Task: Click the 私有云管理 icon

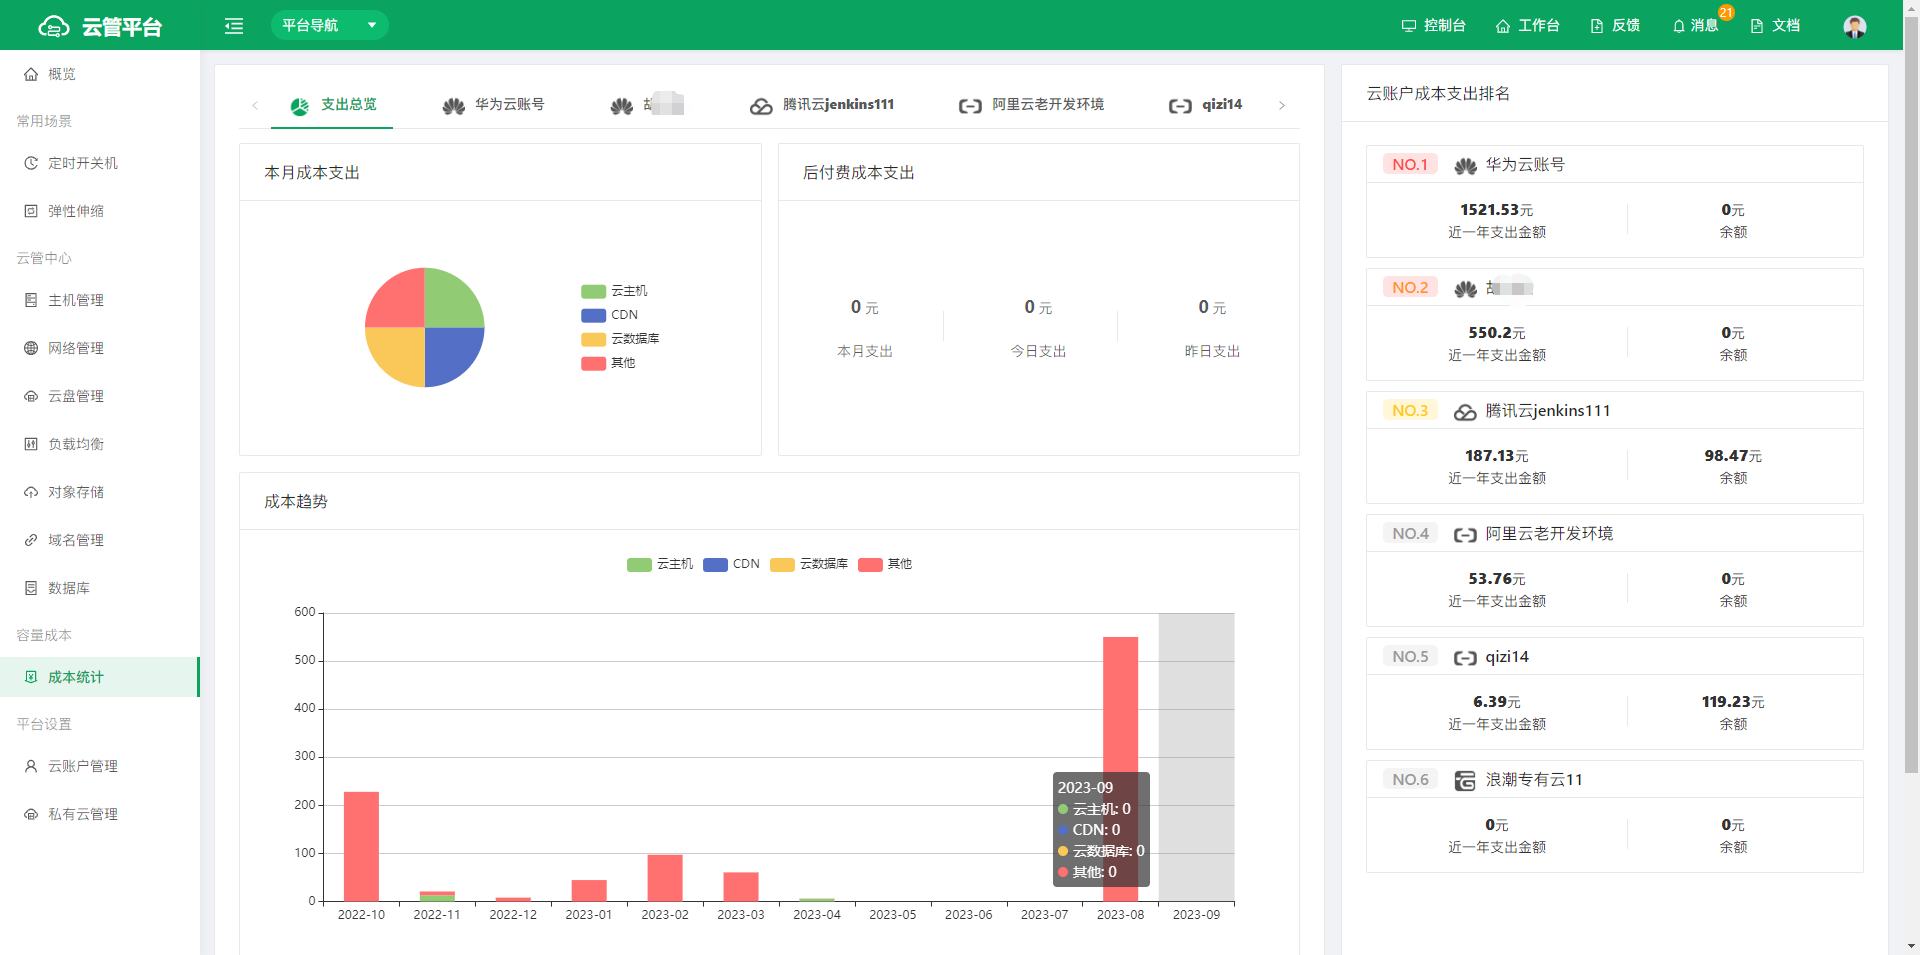Action: pos(31,814)
